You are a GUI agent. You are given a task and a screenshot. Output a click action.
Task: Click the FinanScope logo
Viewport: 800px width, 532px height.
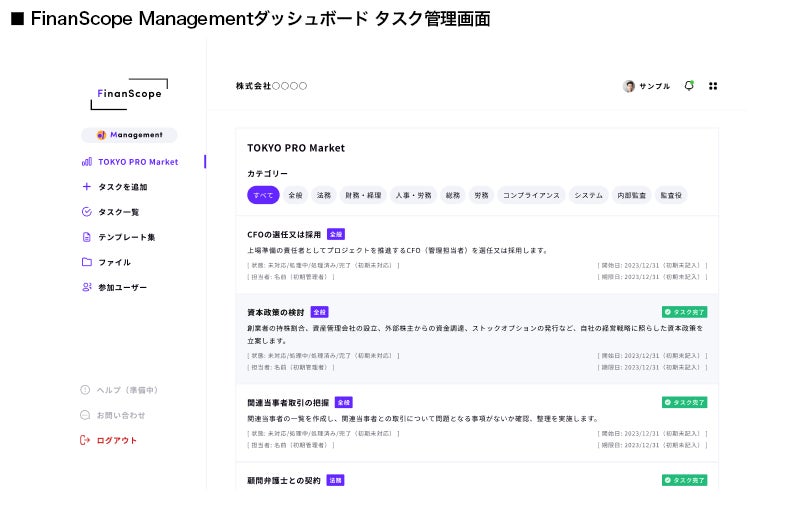[x=129, y=94]
